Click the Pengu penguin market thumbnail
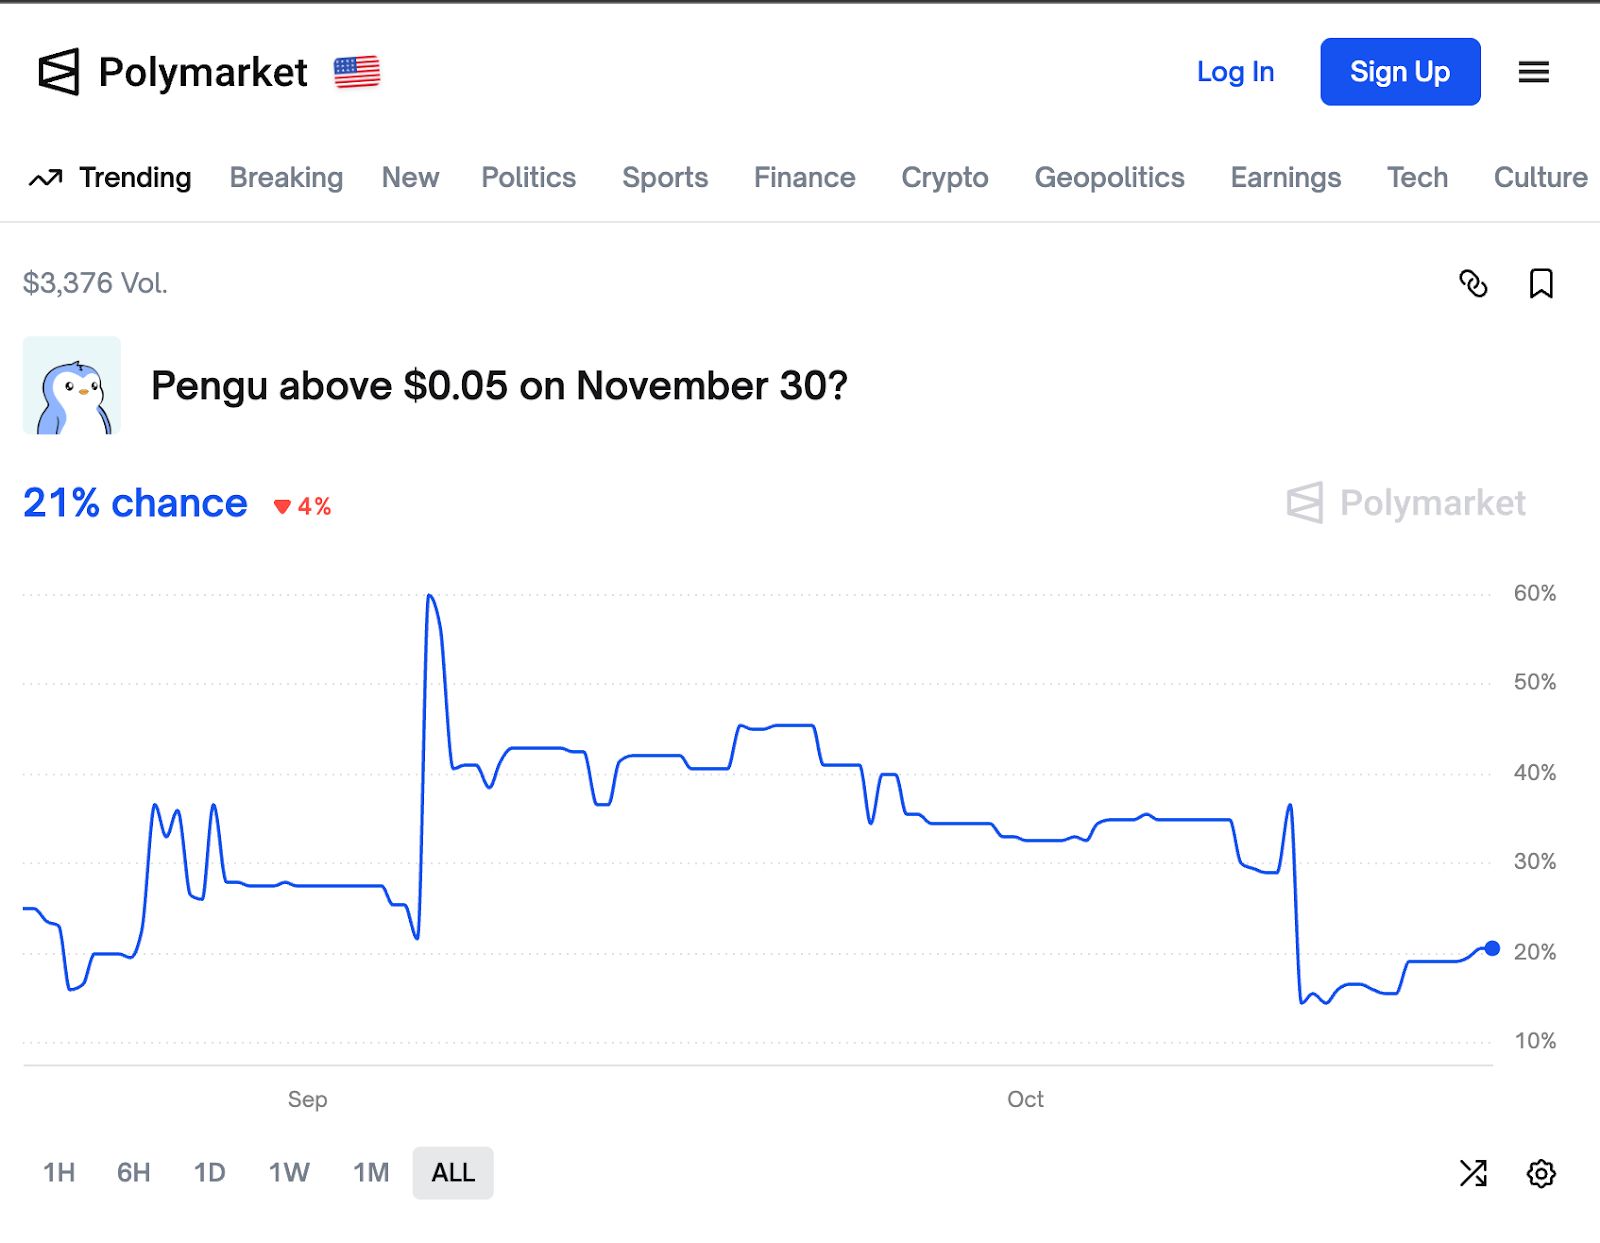This screenshot has width=1600, height=1243. 72,386
